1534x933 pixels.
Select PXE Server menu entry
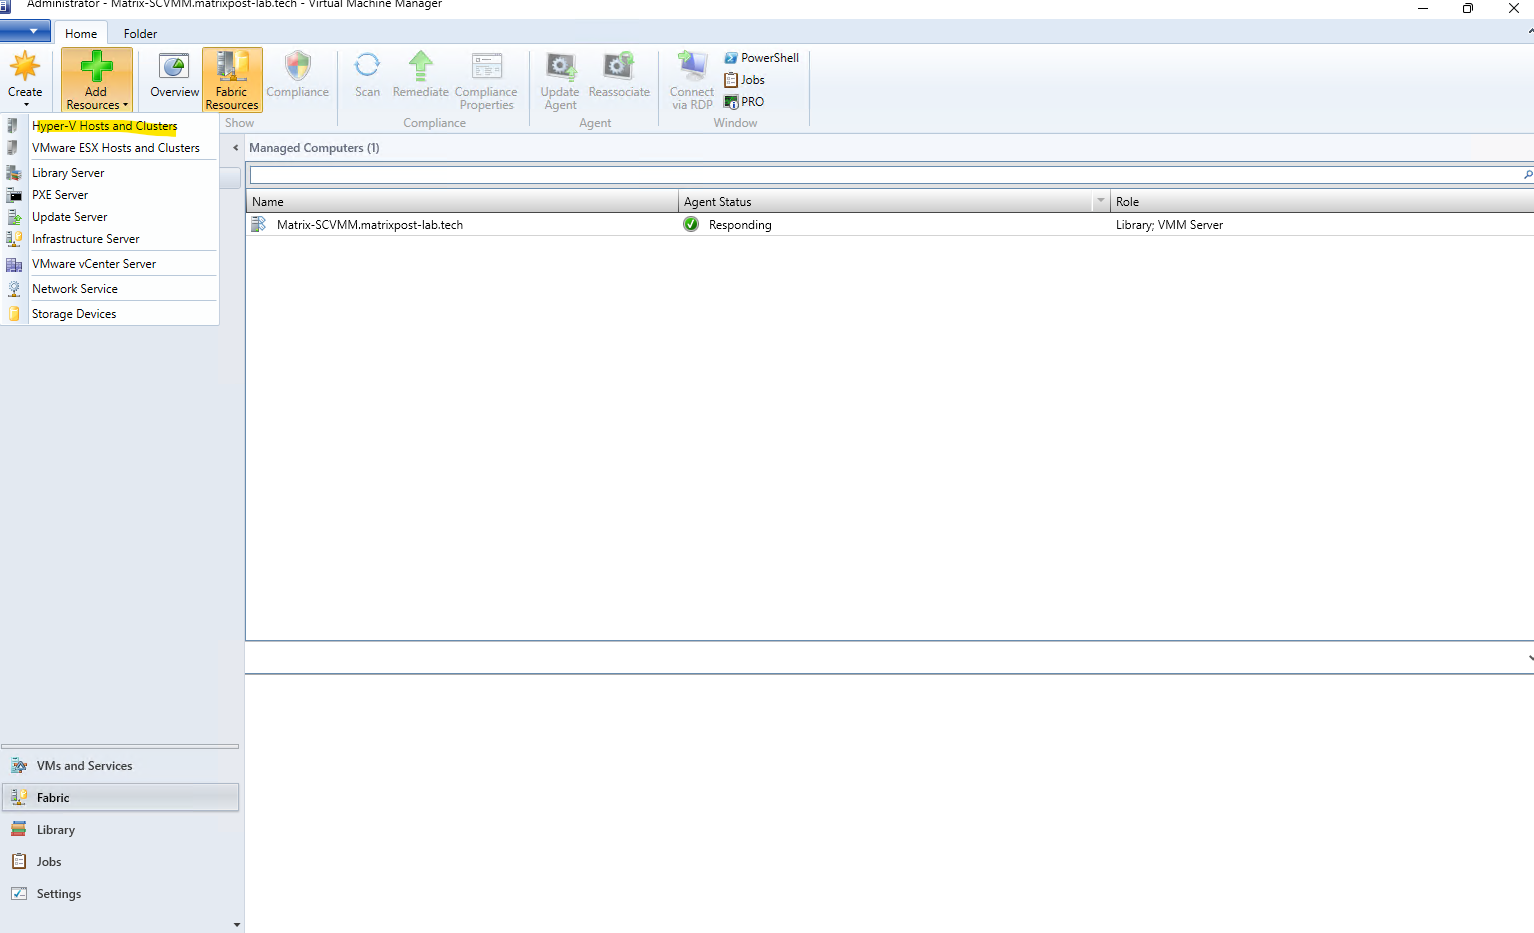pos(60,195)
